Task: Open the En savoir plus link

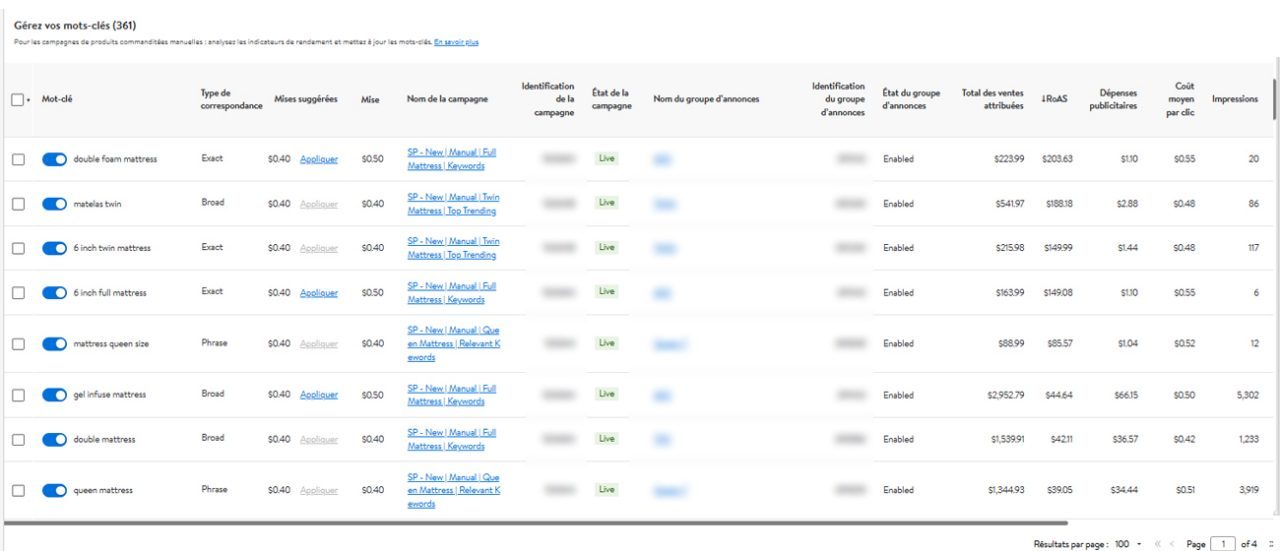Action: [x=457, y=42]
